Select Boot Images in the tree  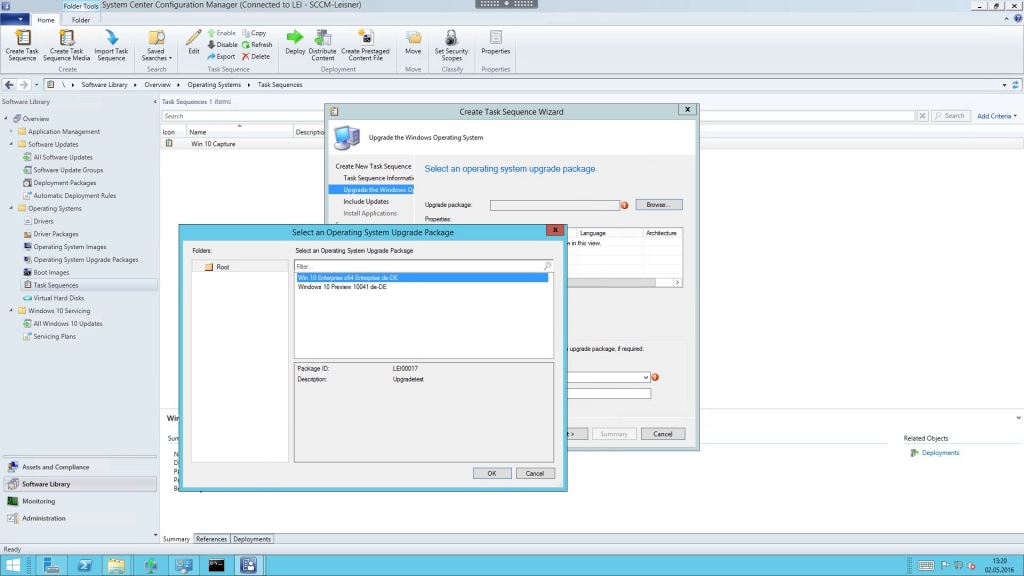coord(51,272)
